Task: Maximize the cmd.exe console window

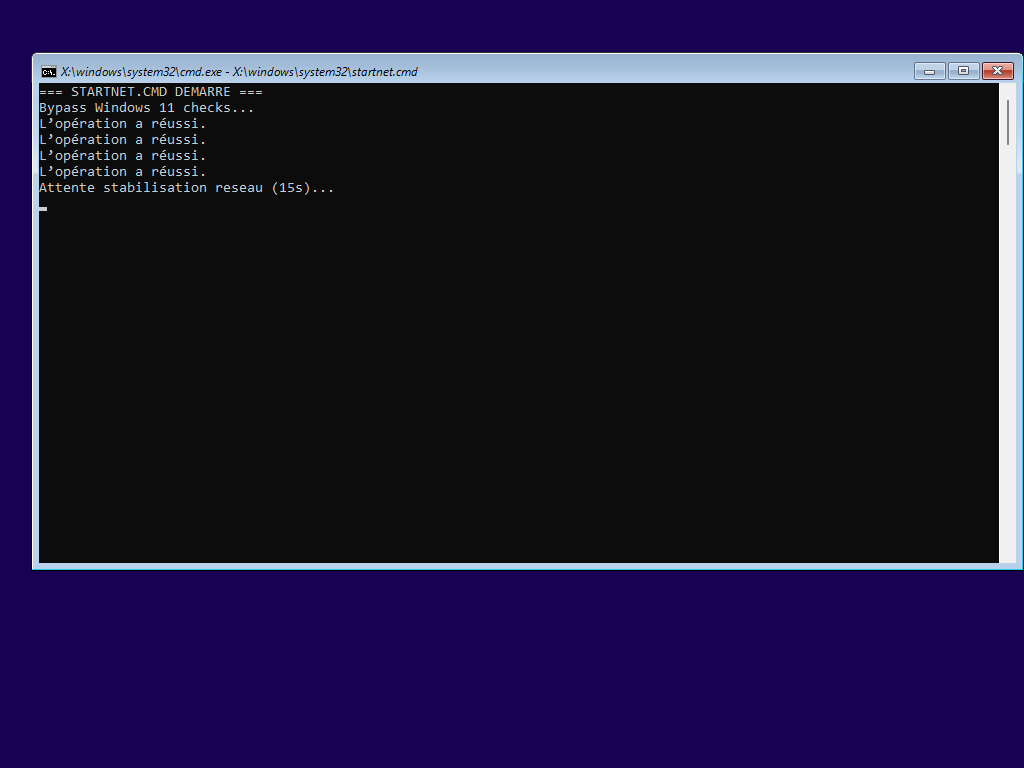Action: click(963, 71)
